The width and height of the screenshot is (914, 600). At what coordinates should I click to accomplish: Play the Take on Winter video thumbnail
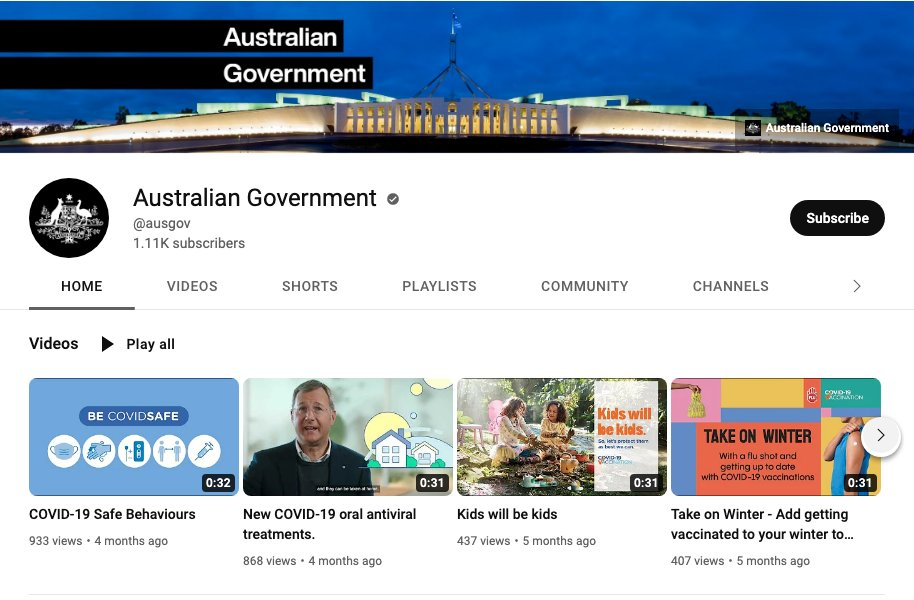coord(775,437)
